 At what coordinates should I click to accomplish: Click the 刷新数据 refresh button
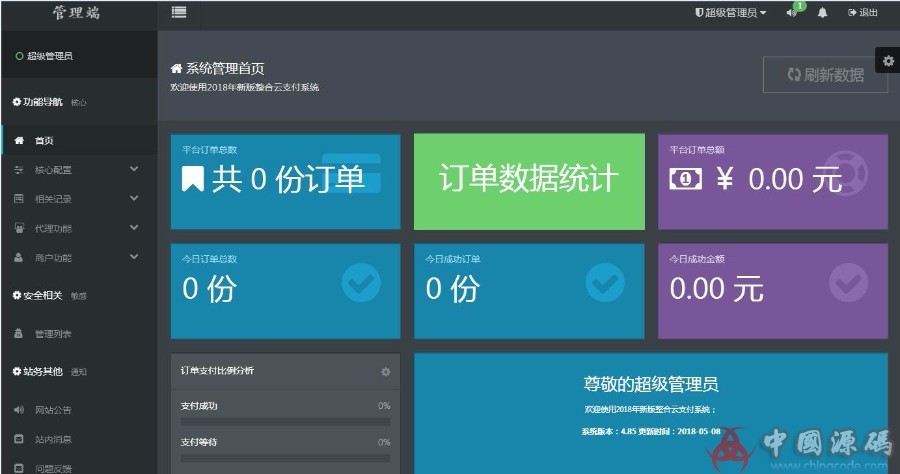coord(825,75)
